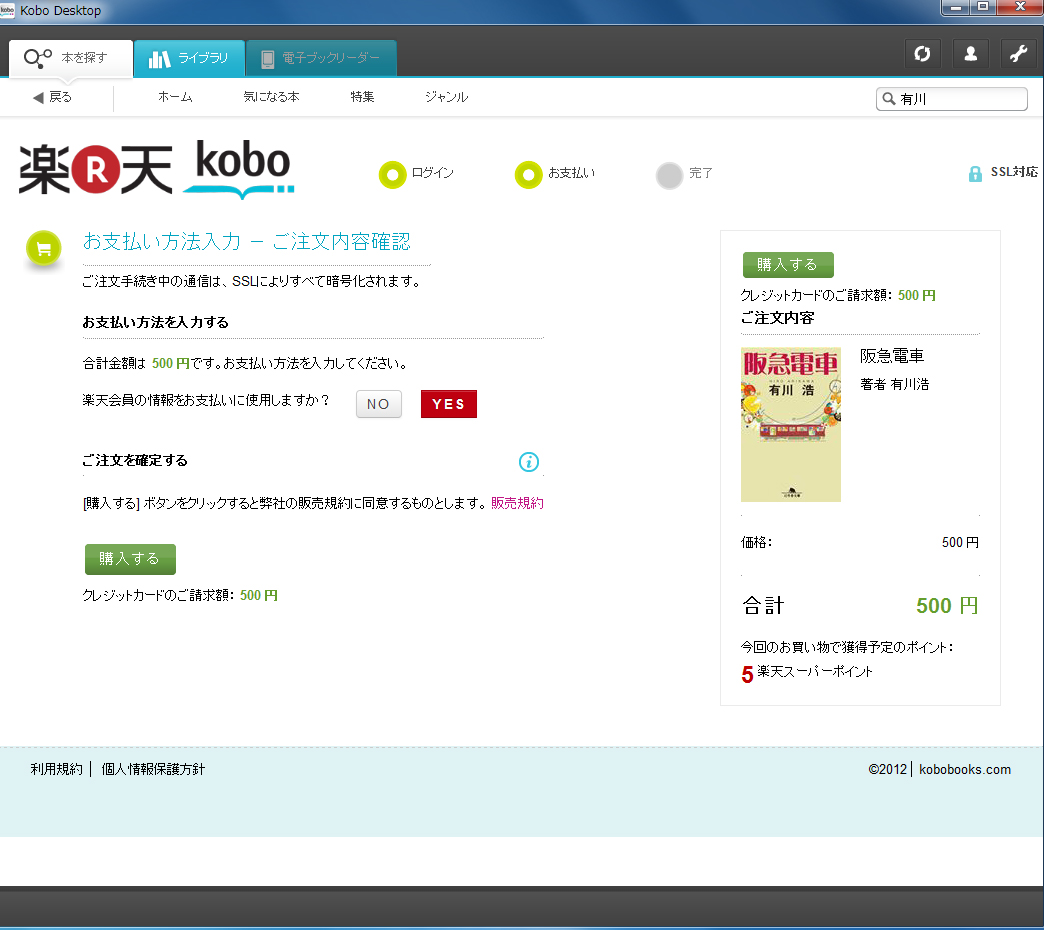
Task: Click the お支払い方法入力 heading
Action: click(x=246, y=241)
